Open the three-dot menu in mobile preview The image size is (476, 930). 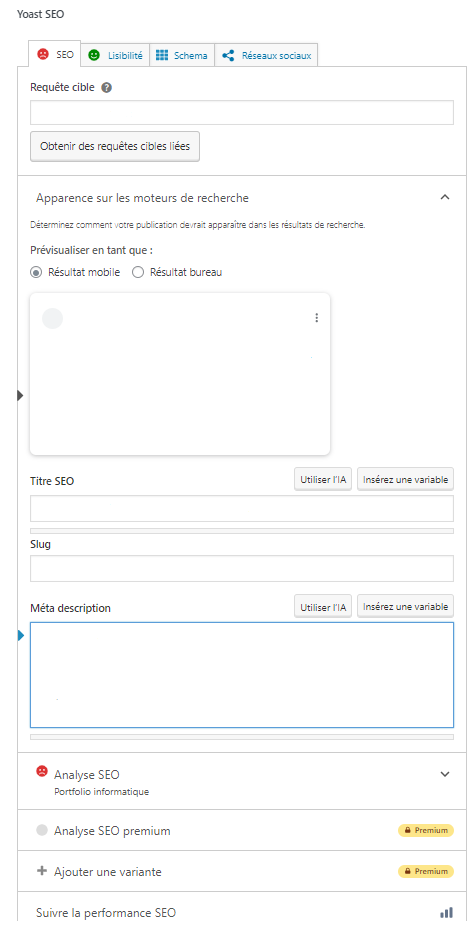click(x=317, y=318)
